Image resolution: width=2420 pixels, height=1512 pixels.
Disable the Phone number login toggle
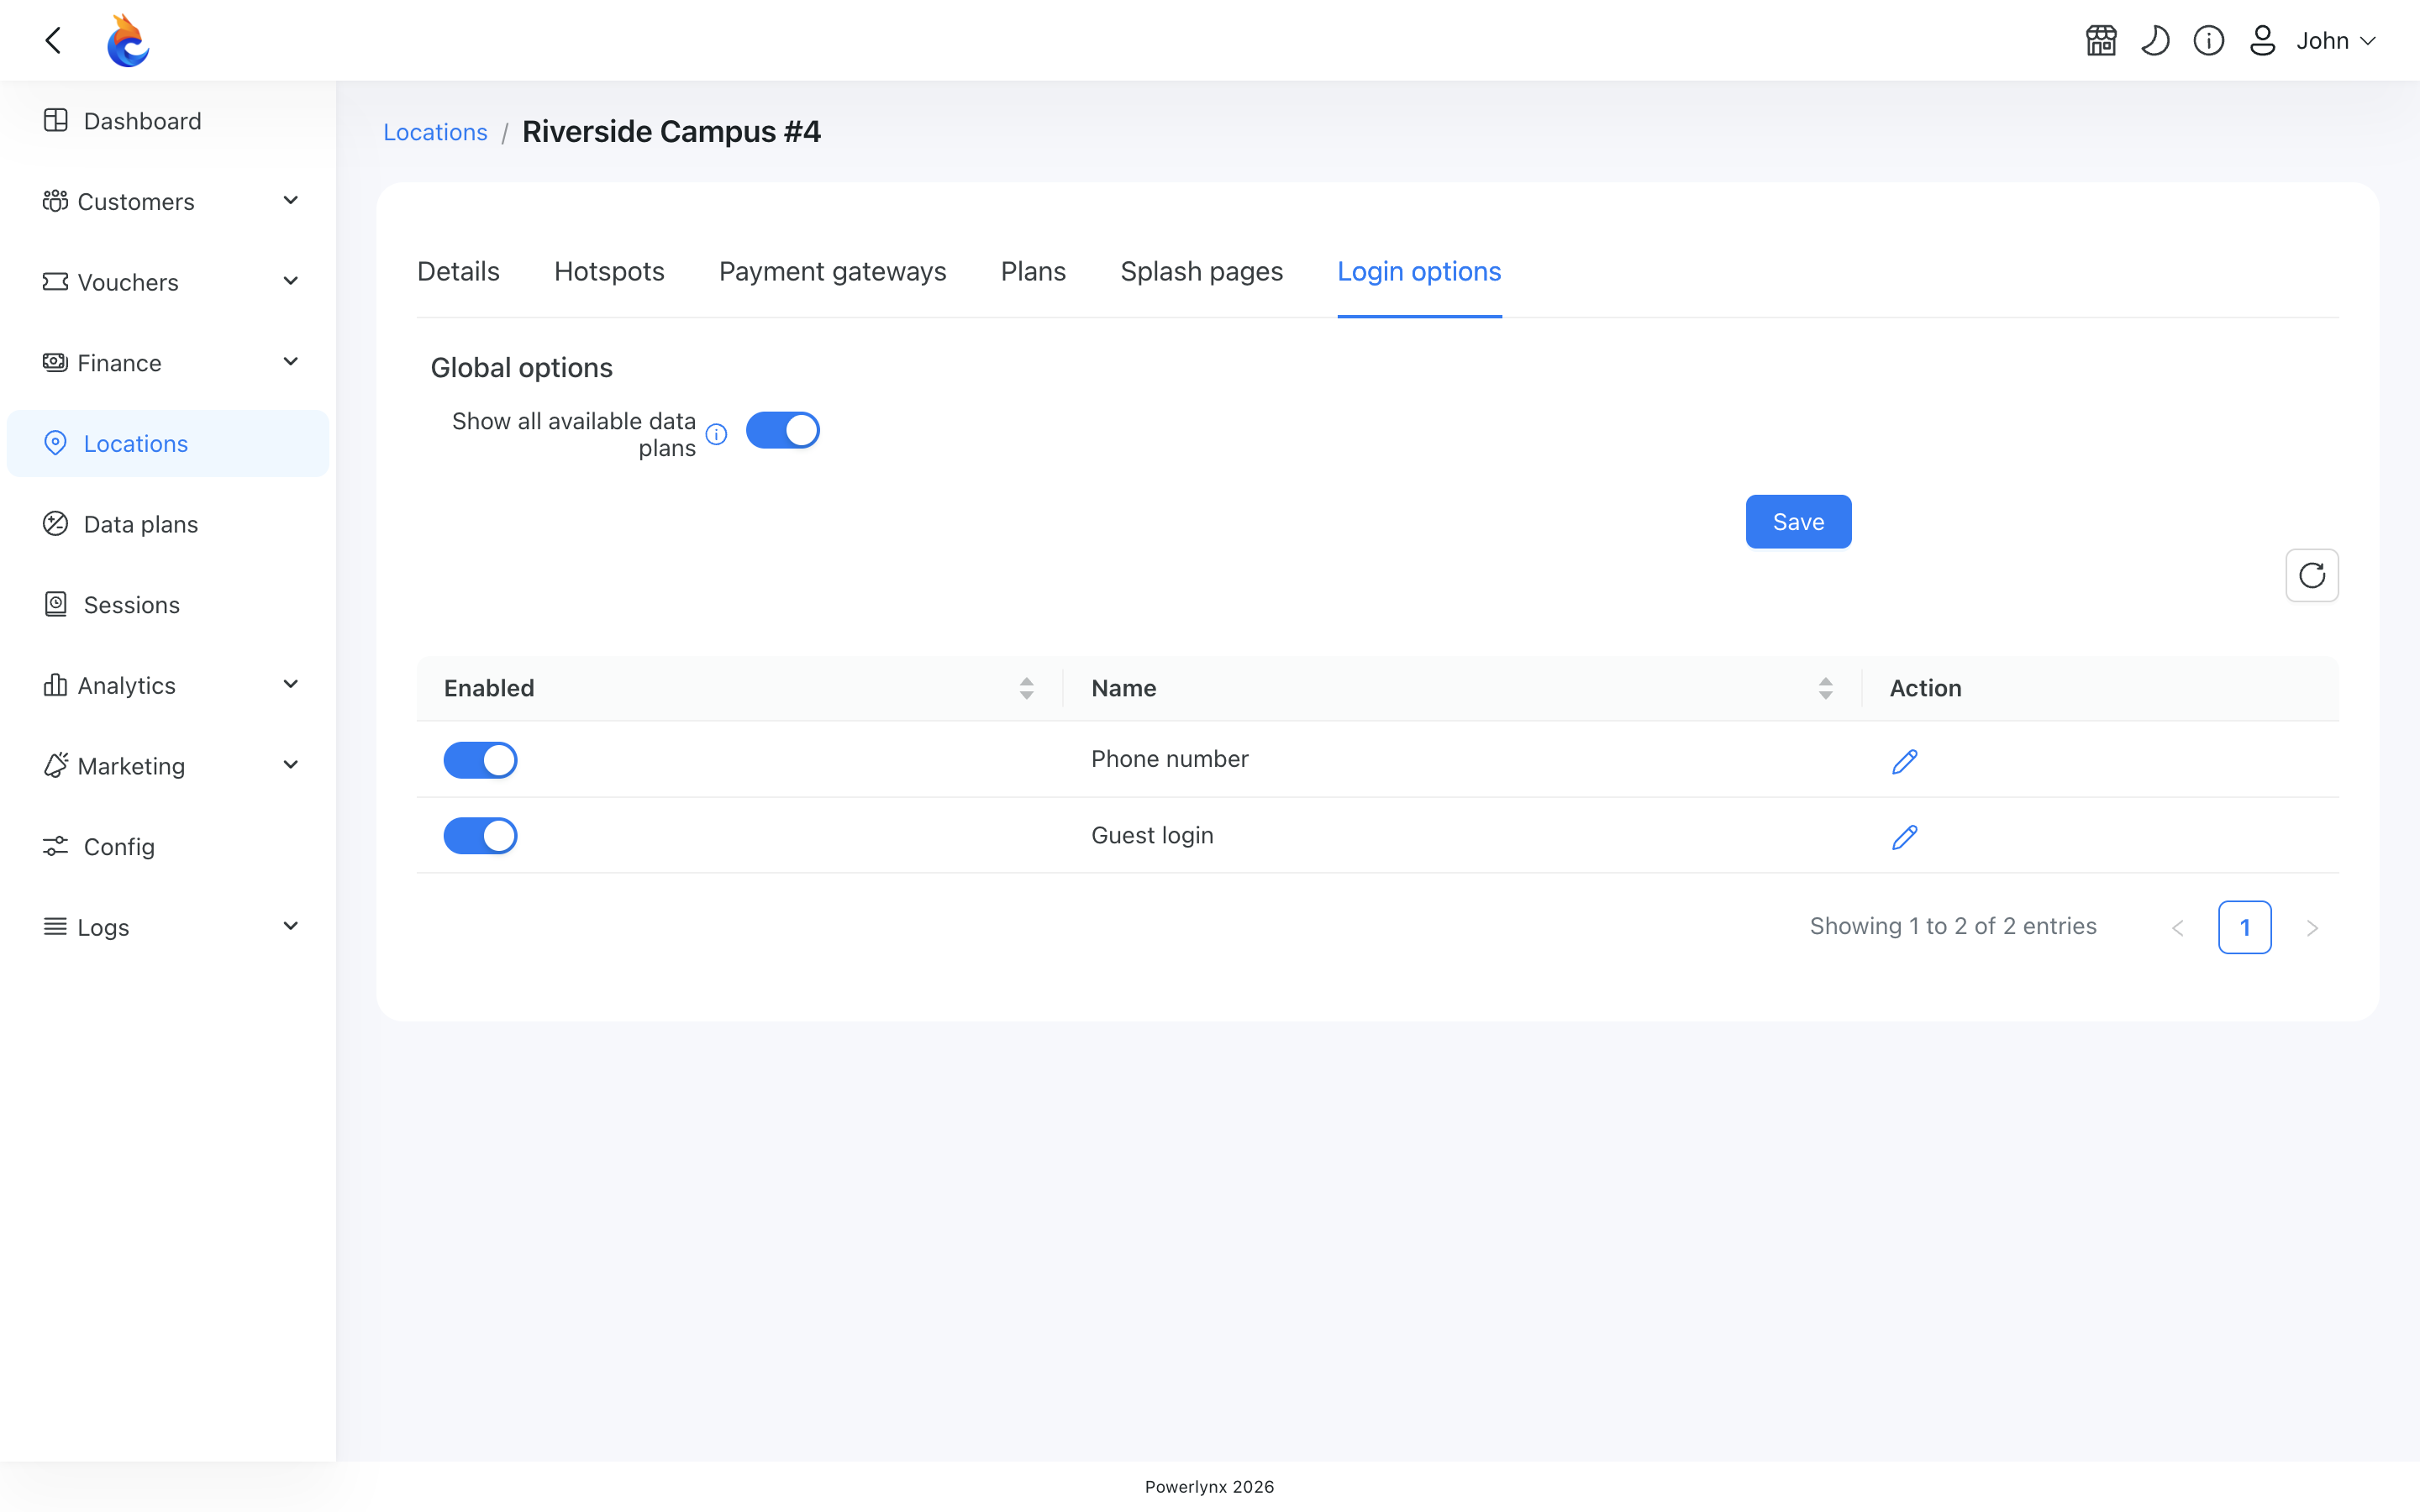tap(480, 760)
